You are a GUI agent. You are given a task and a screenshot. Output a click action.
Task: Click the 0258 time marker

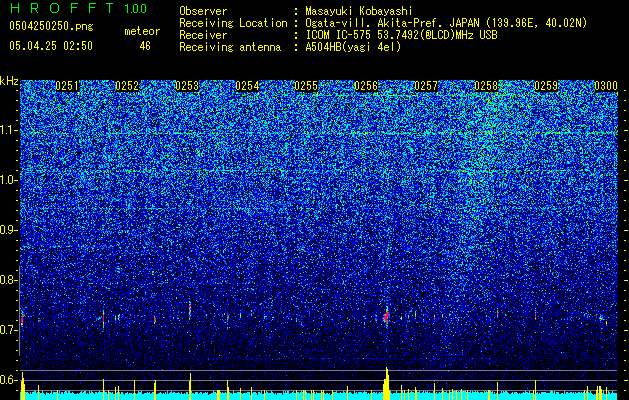[486, 86]
